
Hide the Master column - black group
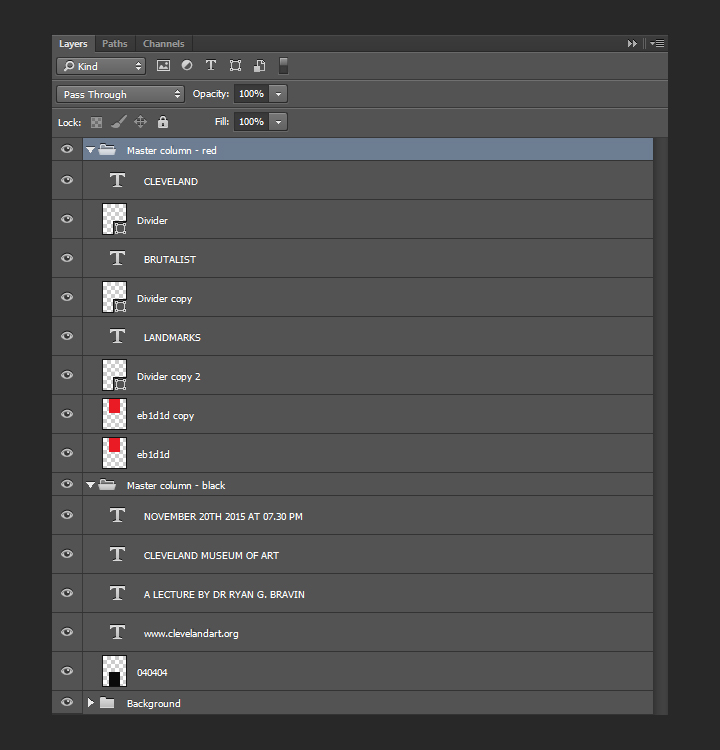(x=67, y=485)
